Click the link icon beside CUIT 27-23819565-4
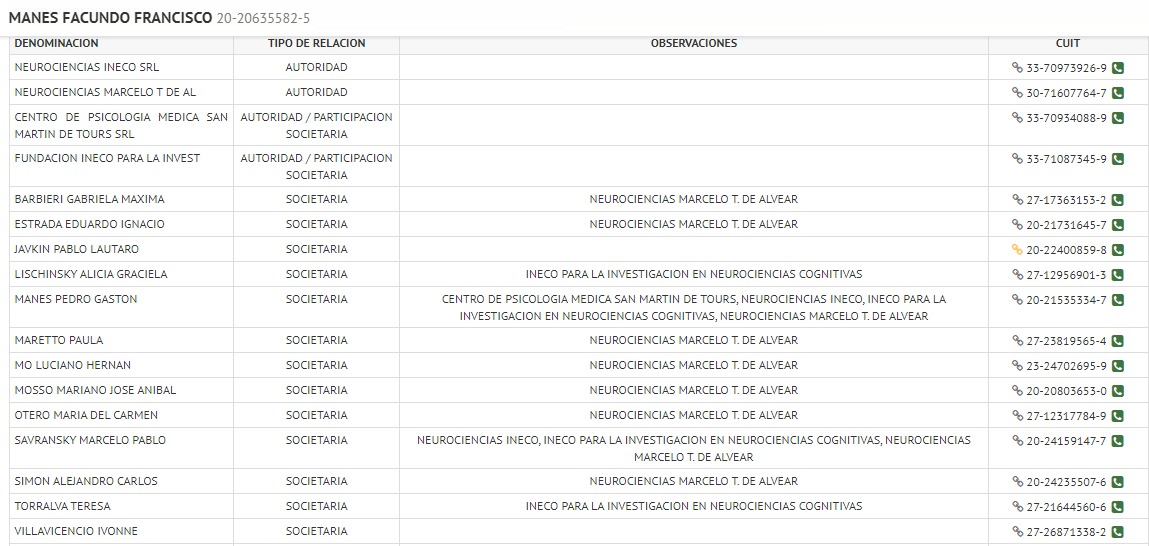Screen dimensions: 1149x546 (x=1016, y=340)
